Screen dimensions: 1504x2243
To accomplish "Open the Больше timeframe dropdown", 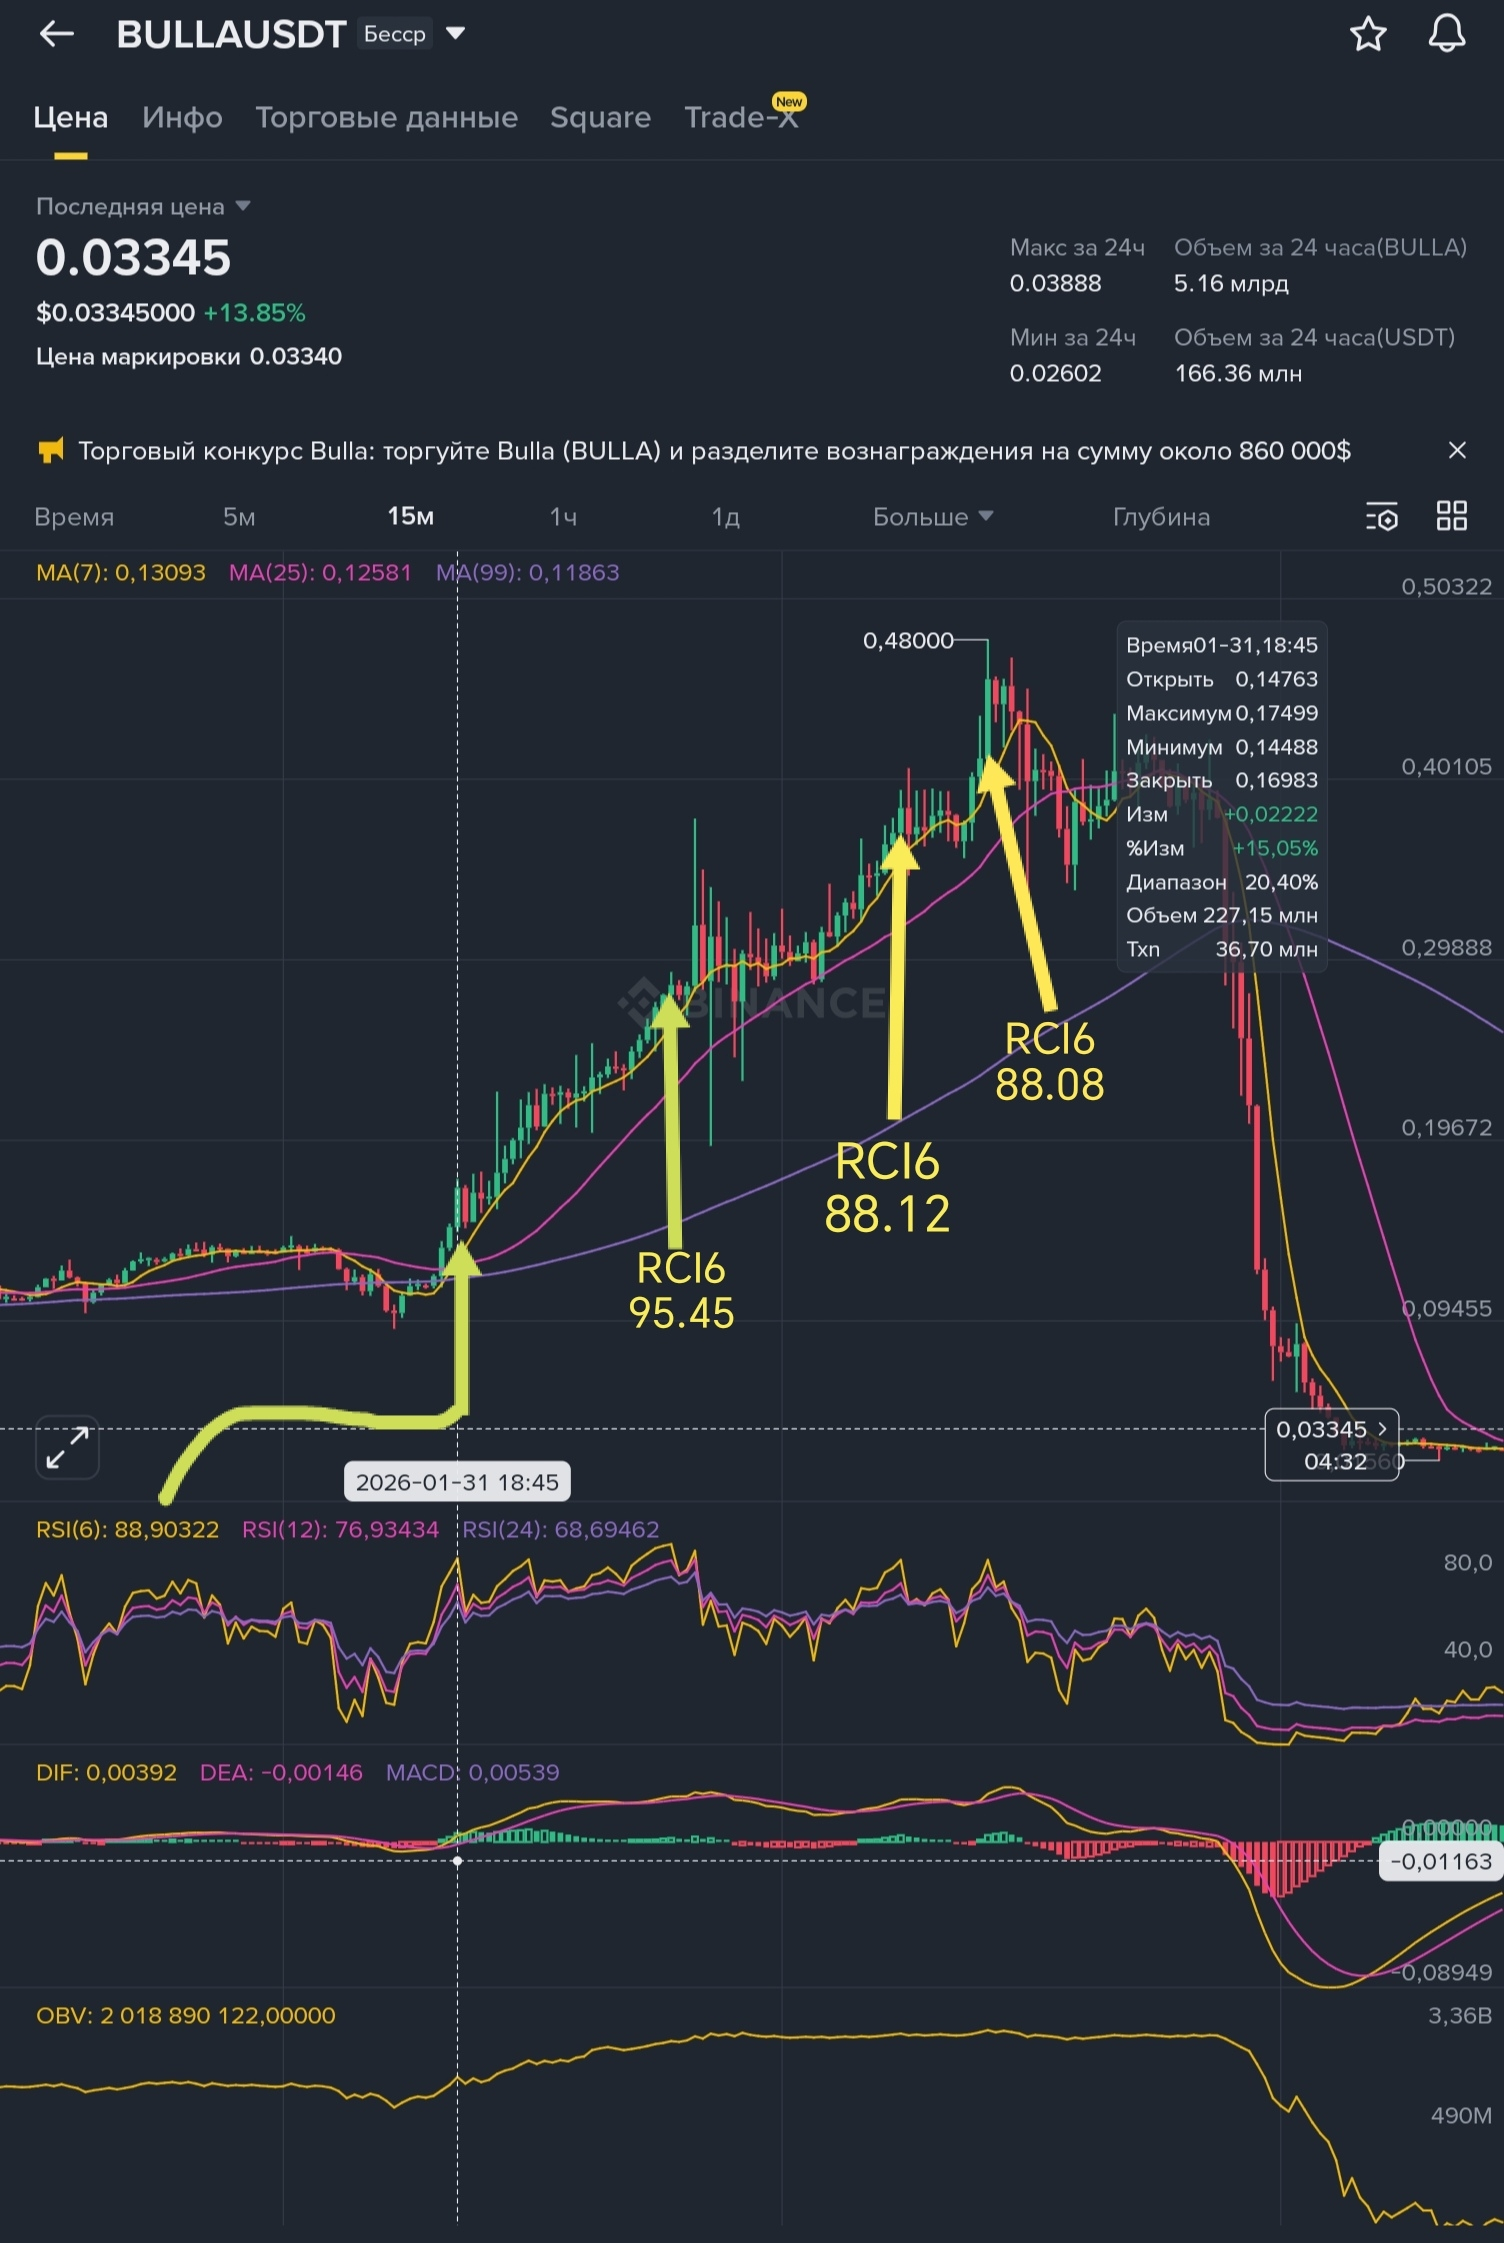I will [933, 517].
